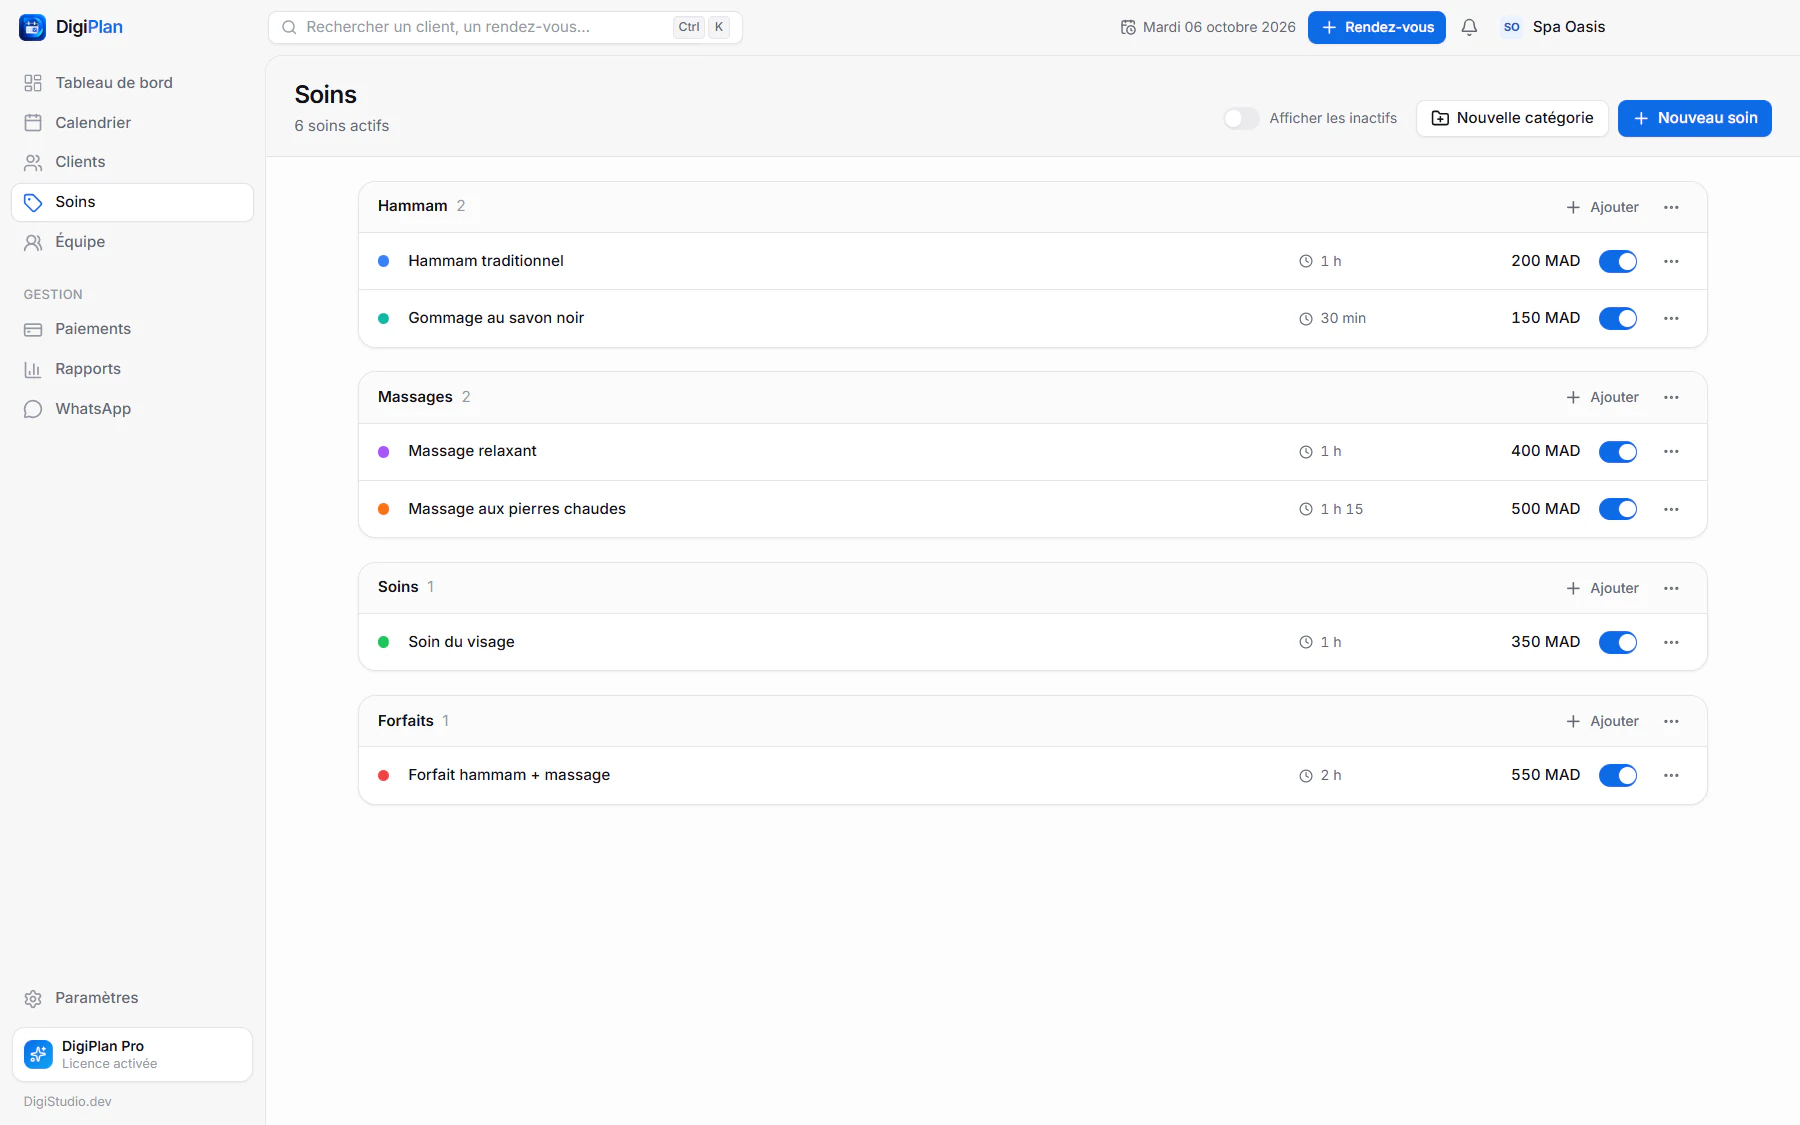1800x1125 pixels.
Task: Click the Rendez-vous button
Action: coord(1376,27)
